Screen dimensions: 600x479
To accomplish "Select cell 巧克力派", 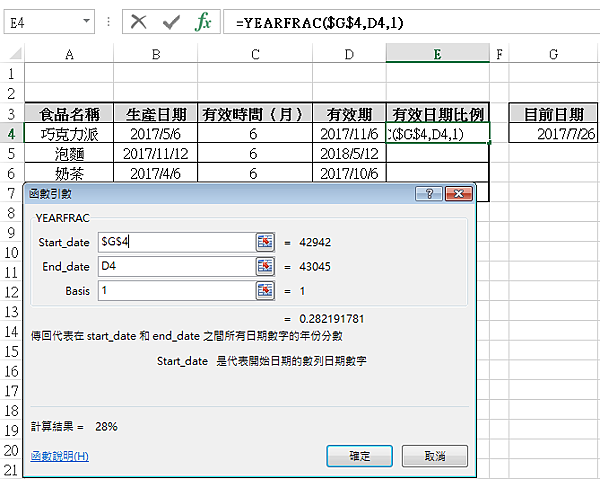I will coord(69,134).
